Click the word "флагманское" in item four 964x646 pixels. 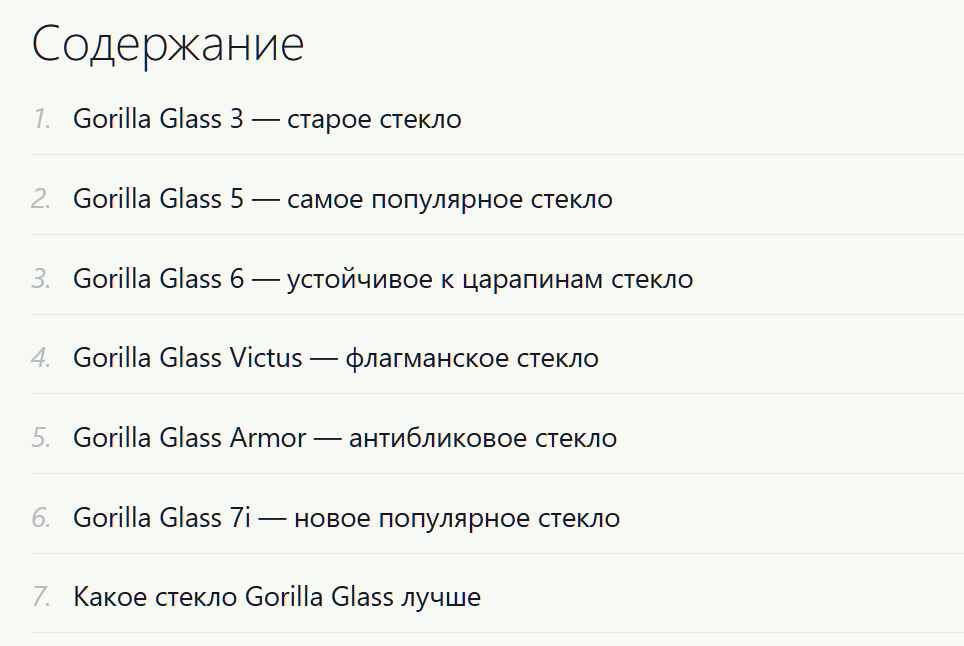427,360
